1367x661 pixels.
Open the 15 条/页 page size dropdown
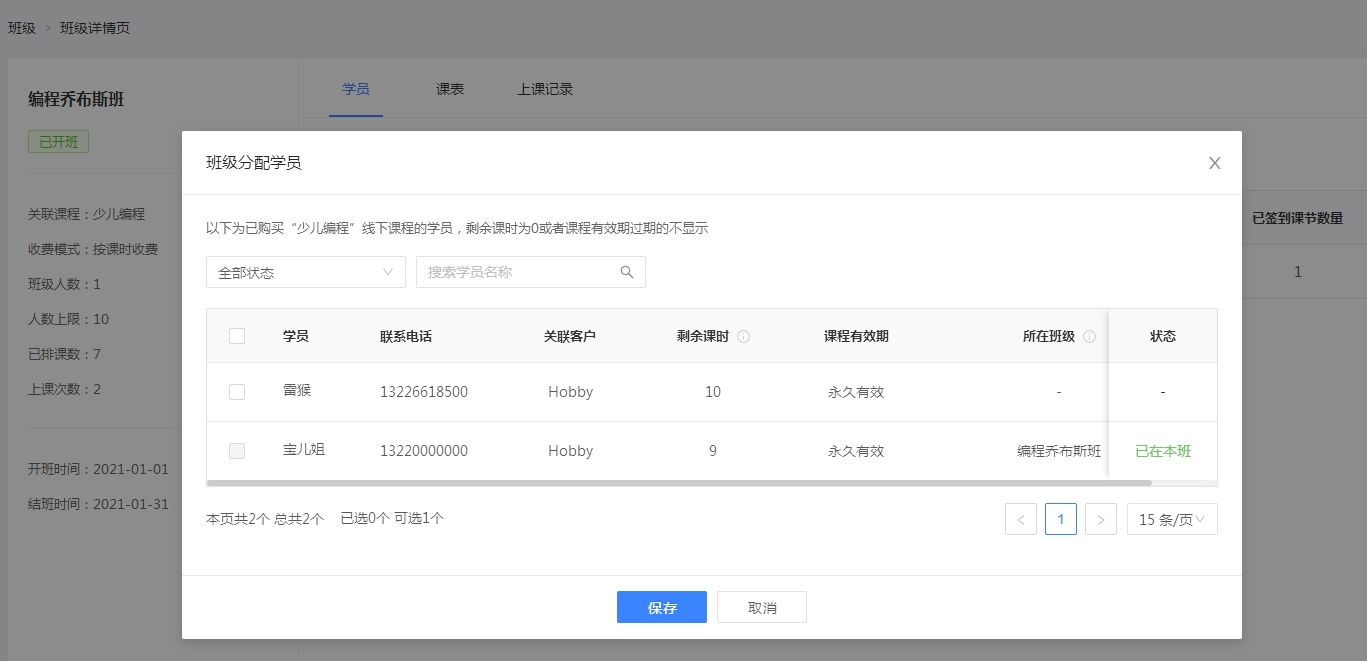1172,519
